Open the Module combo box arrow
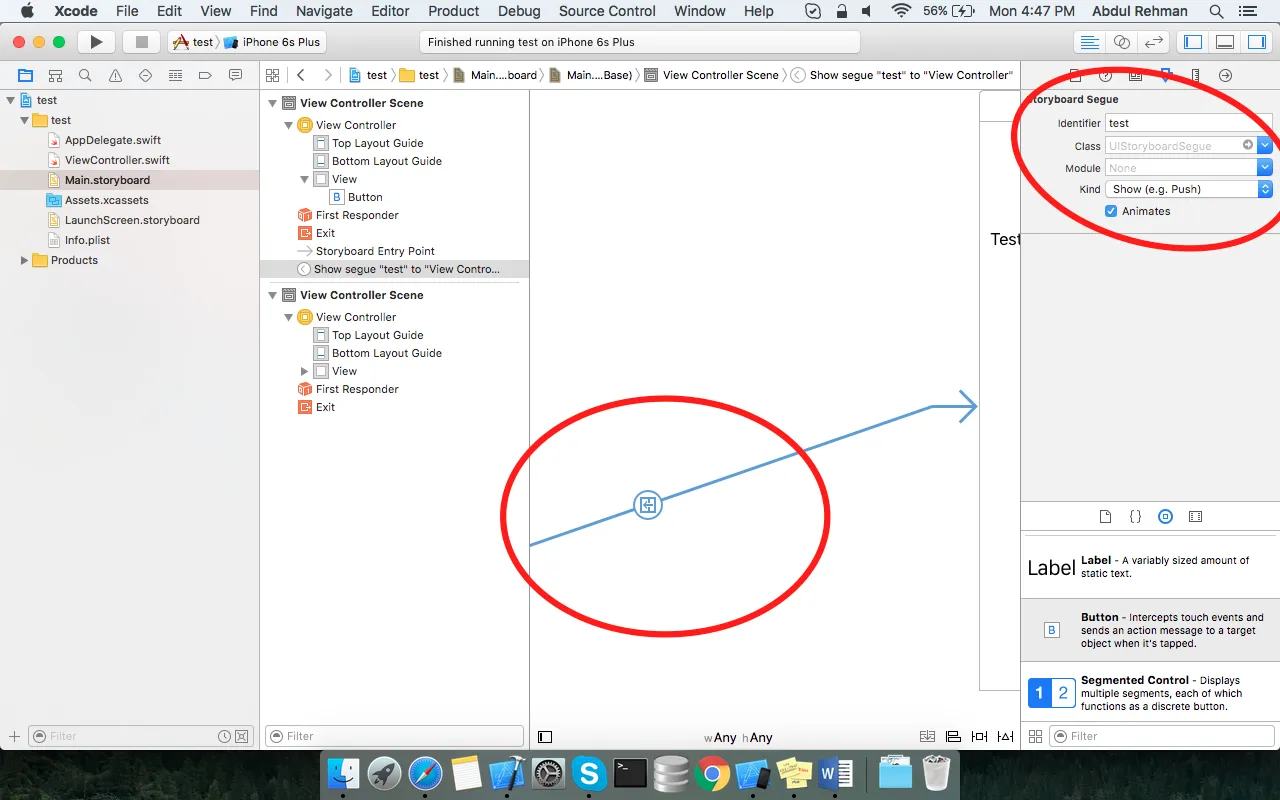The height and width of the screenshot is (800, 1280). coord(1265,168)
